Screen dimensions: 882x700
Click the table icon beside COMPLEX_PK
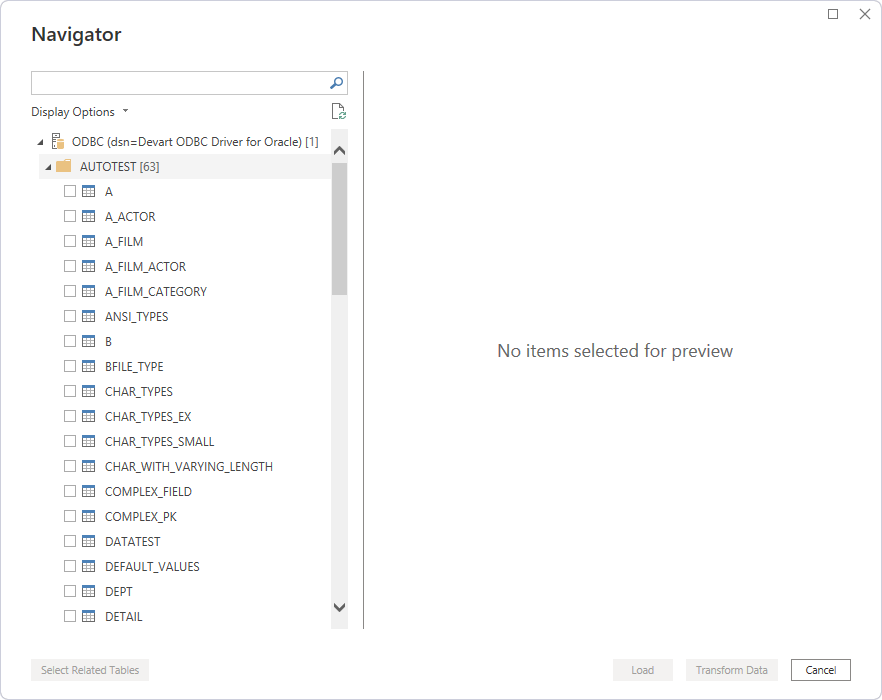click(x=88, y=517)
